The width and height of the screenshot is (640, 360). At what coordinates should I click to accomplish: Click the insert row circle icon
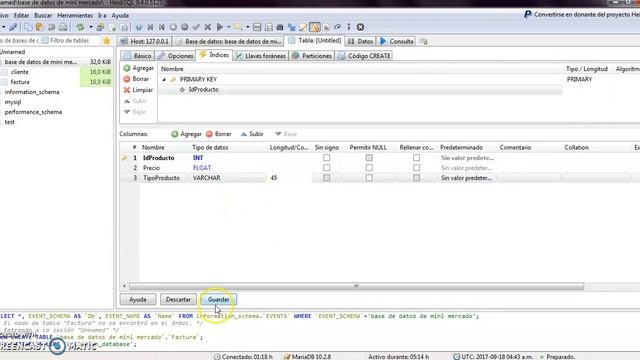point(173,27)
